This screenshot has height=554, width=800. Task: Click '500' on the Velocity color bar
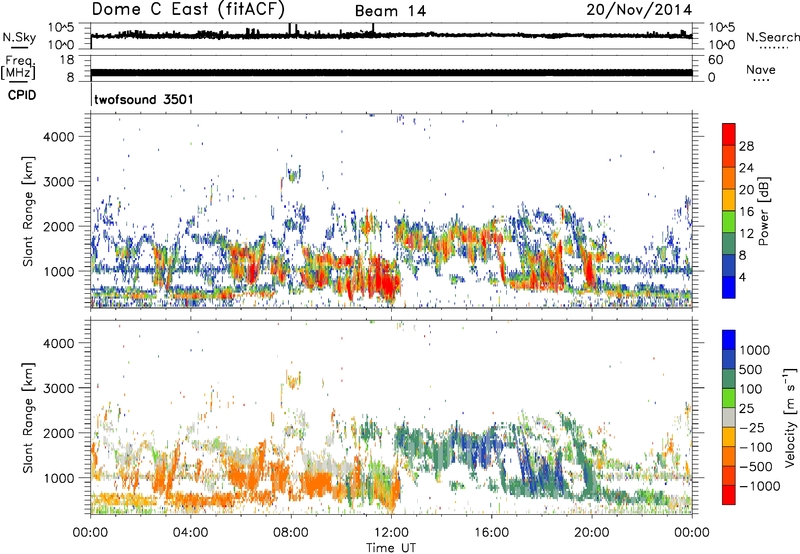(x=751, y=369)
